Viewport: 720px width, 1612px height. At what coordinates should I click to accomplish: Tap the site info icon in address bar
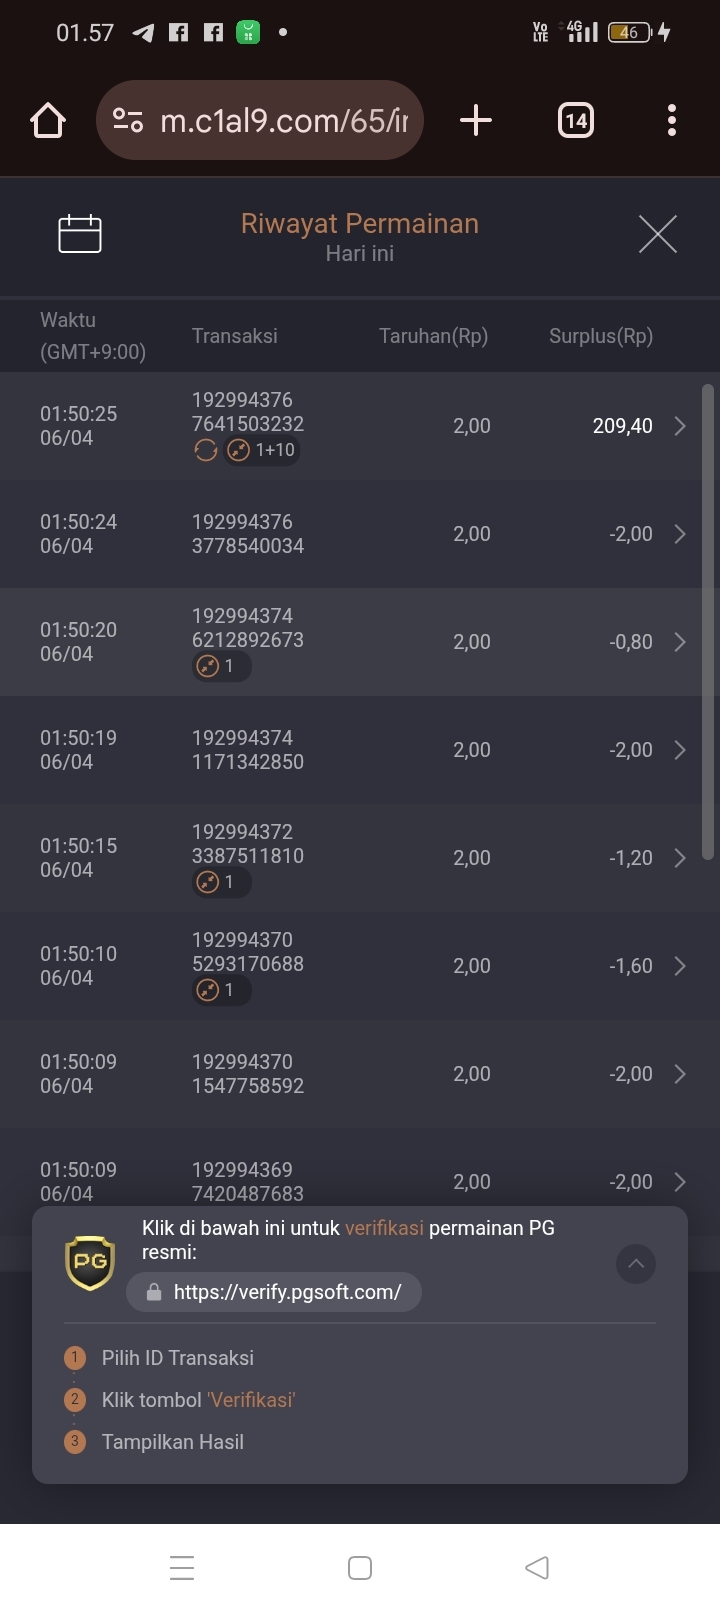tap(128, 121)
